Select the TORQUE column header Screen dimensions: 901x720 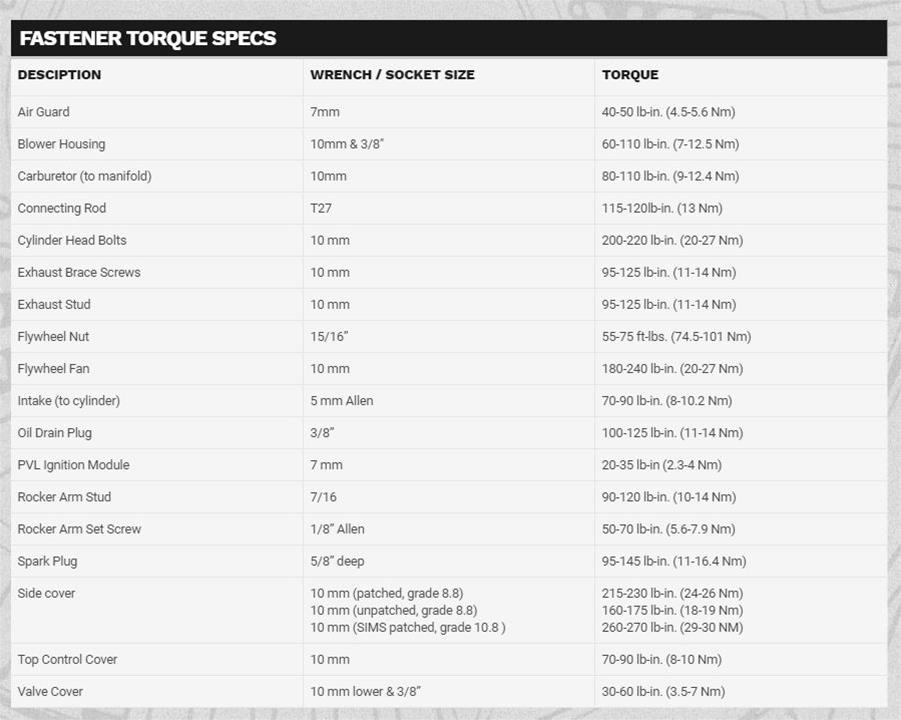630,75
